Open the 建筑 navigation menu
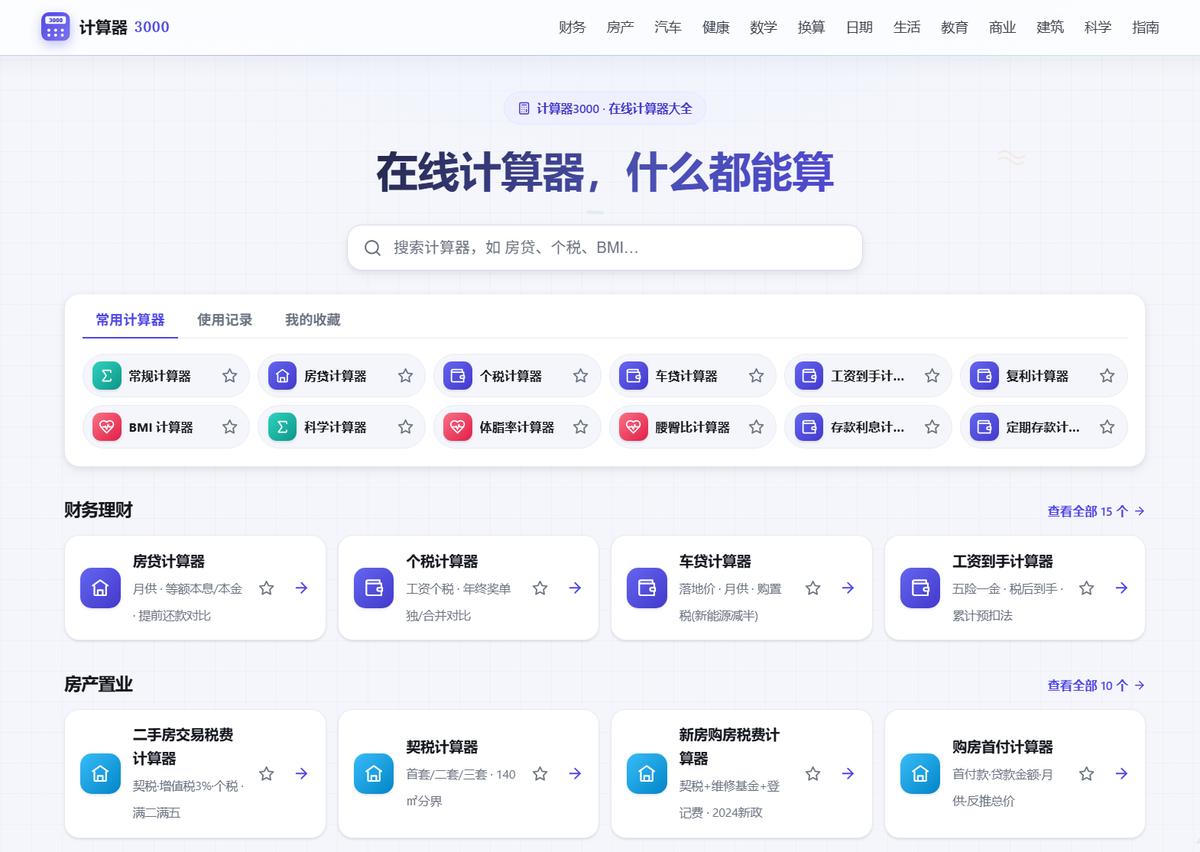This screenshot has width=1200, height=852. [x=1050, y=27]
